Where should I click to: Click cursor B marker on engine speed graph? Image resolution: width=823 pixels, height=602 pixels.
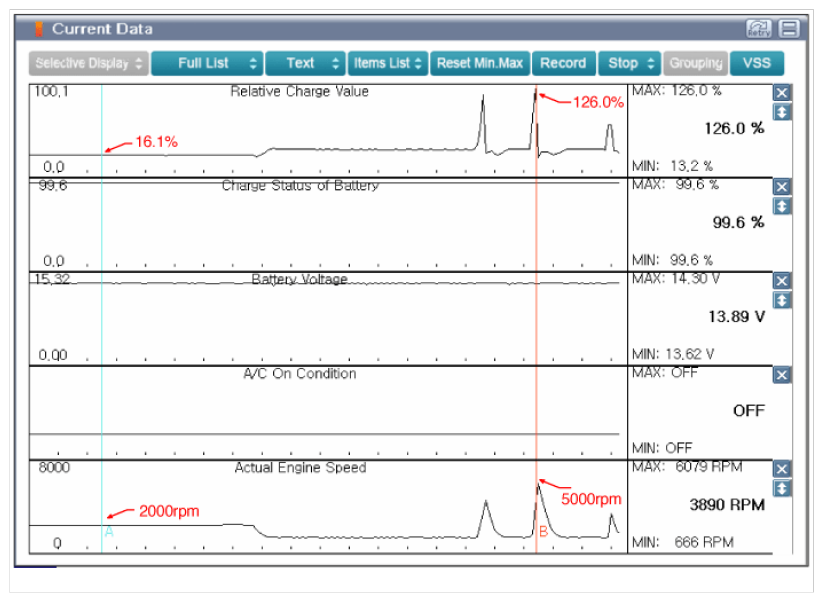[543, 532]
